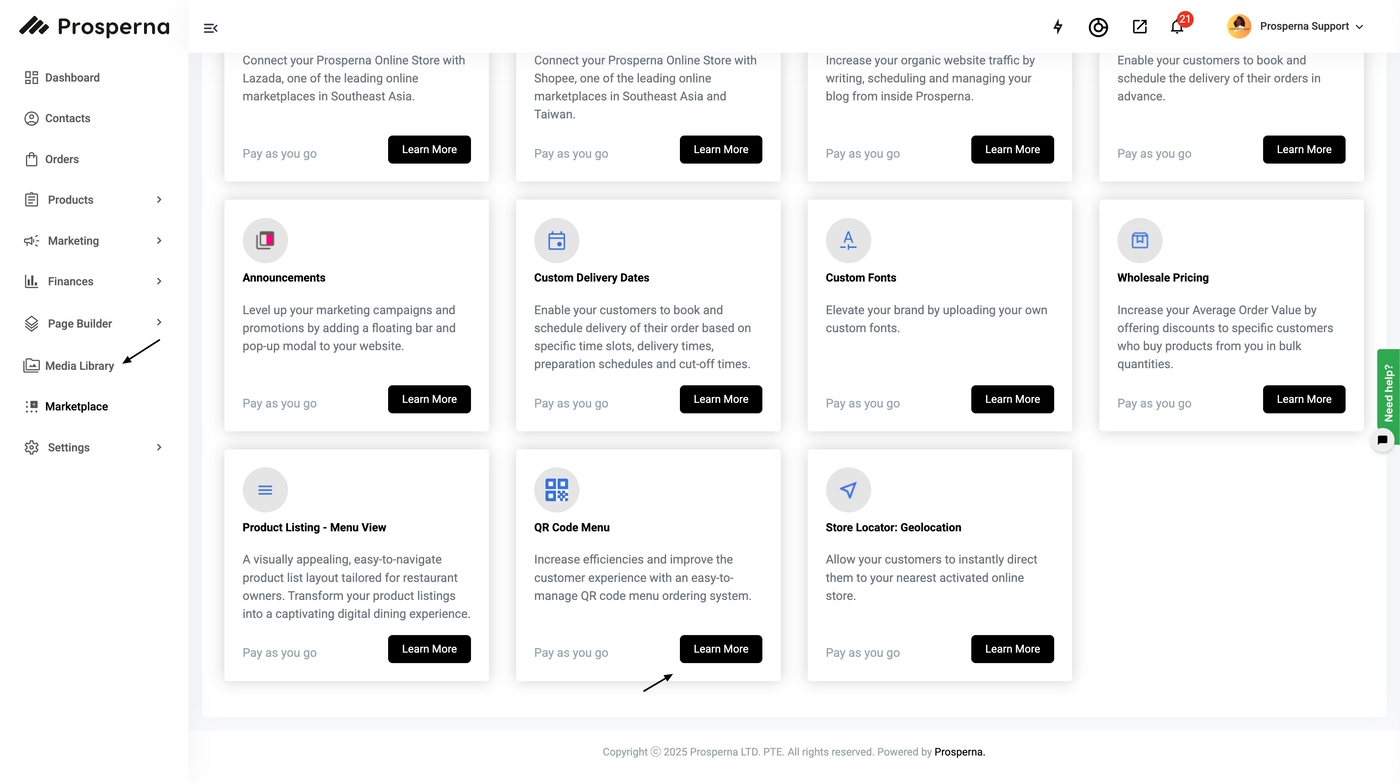Open the notifications bell icon
Screen dimensions: 1400x784
1177,27
